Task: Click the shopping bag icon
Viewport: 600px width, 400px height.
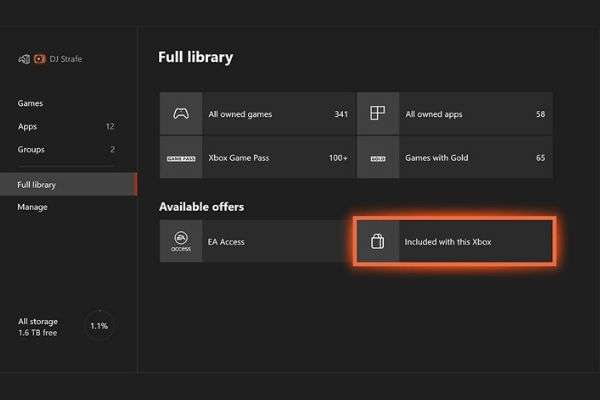Action: point(377,241)
